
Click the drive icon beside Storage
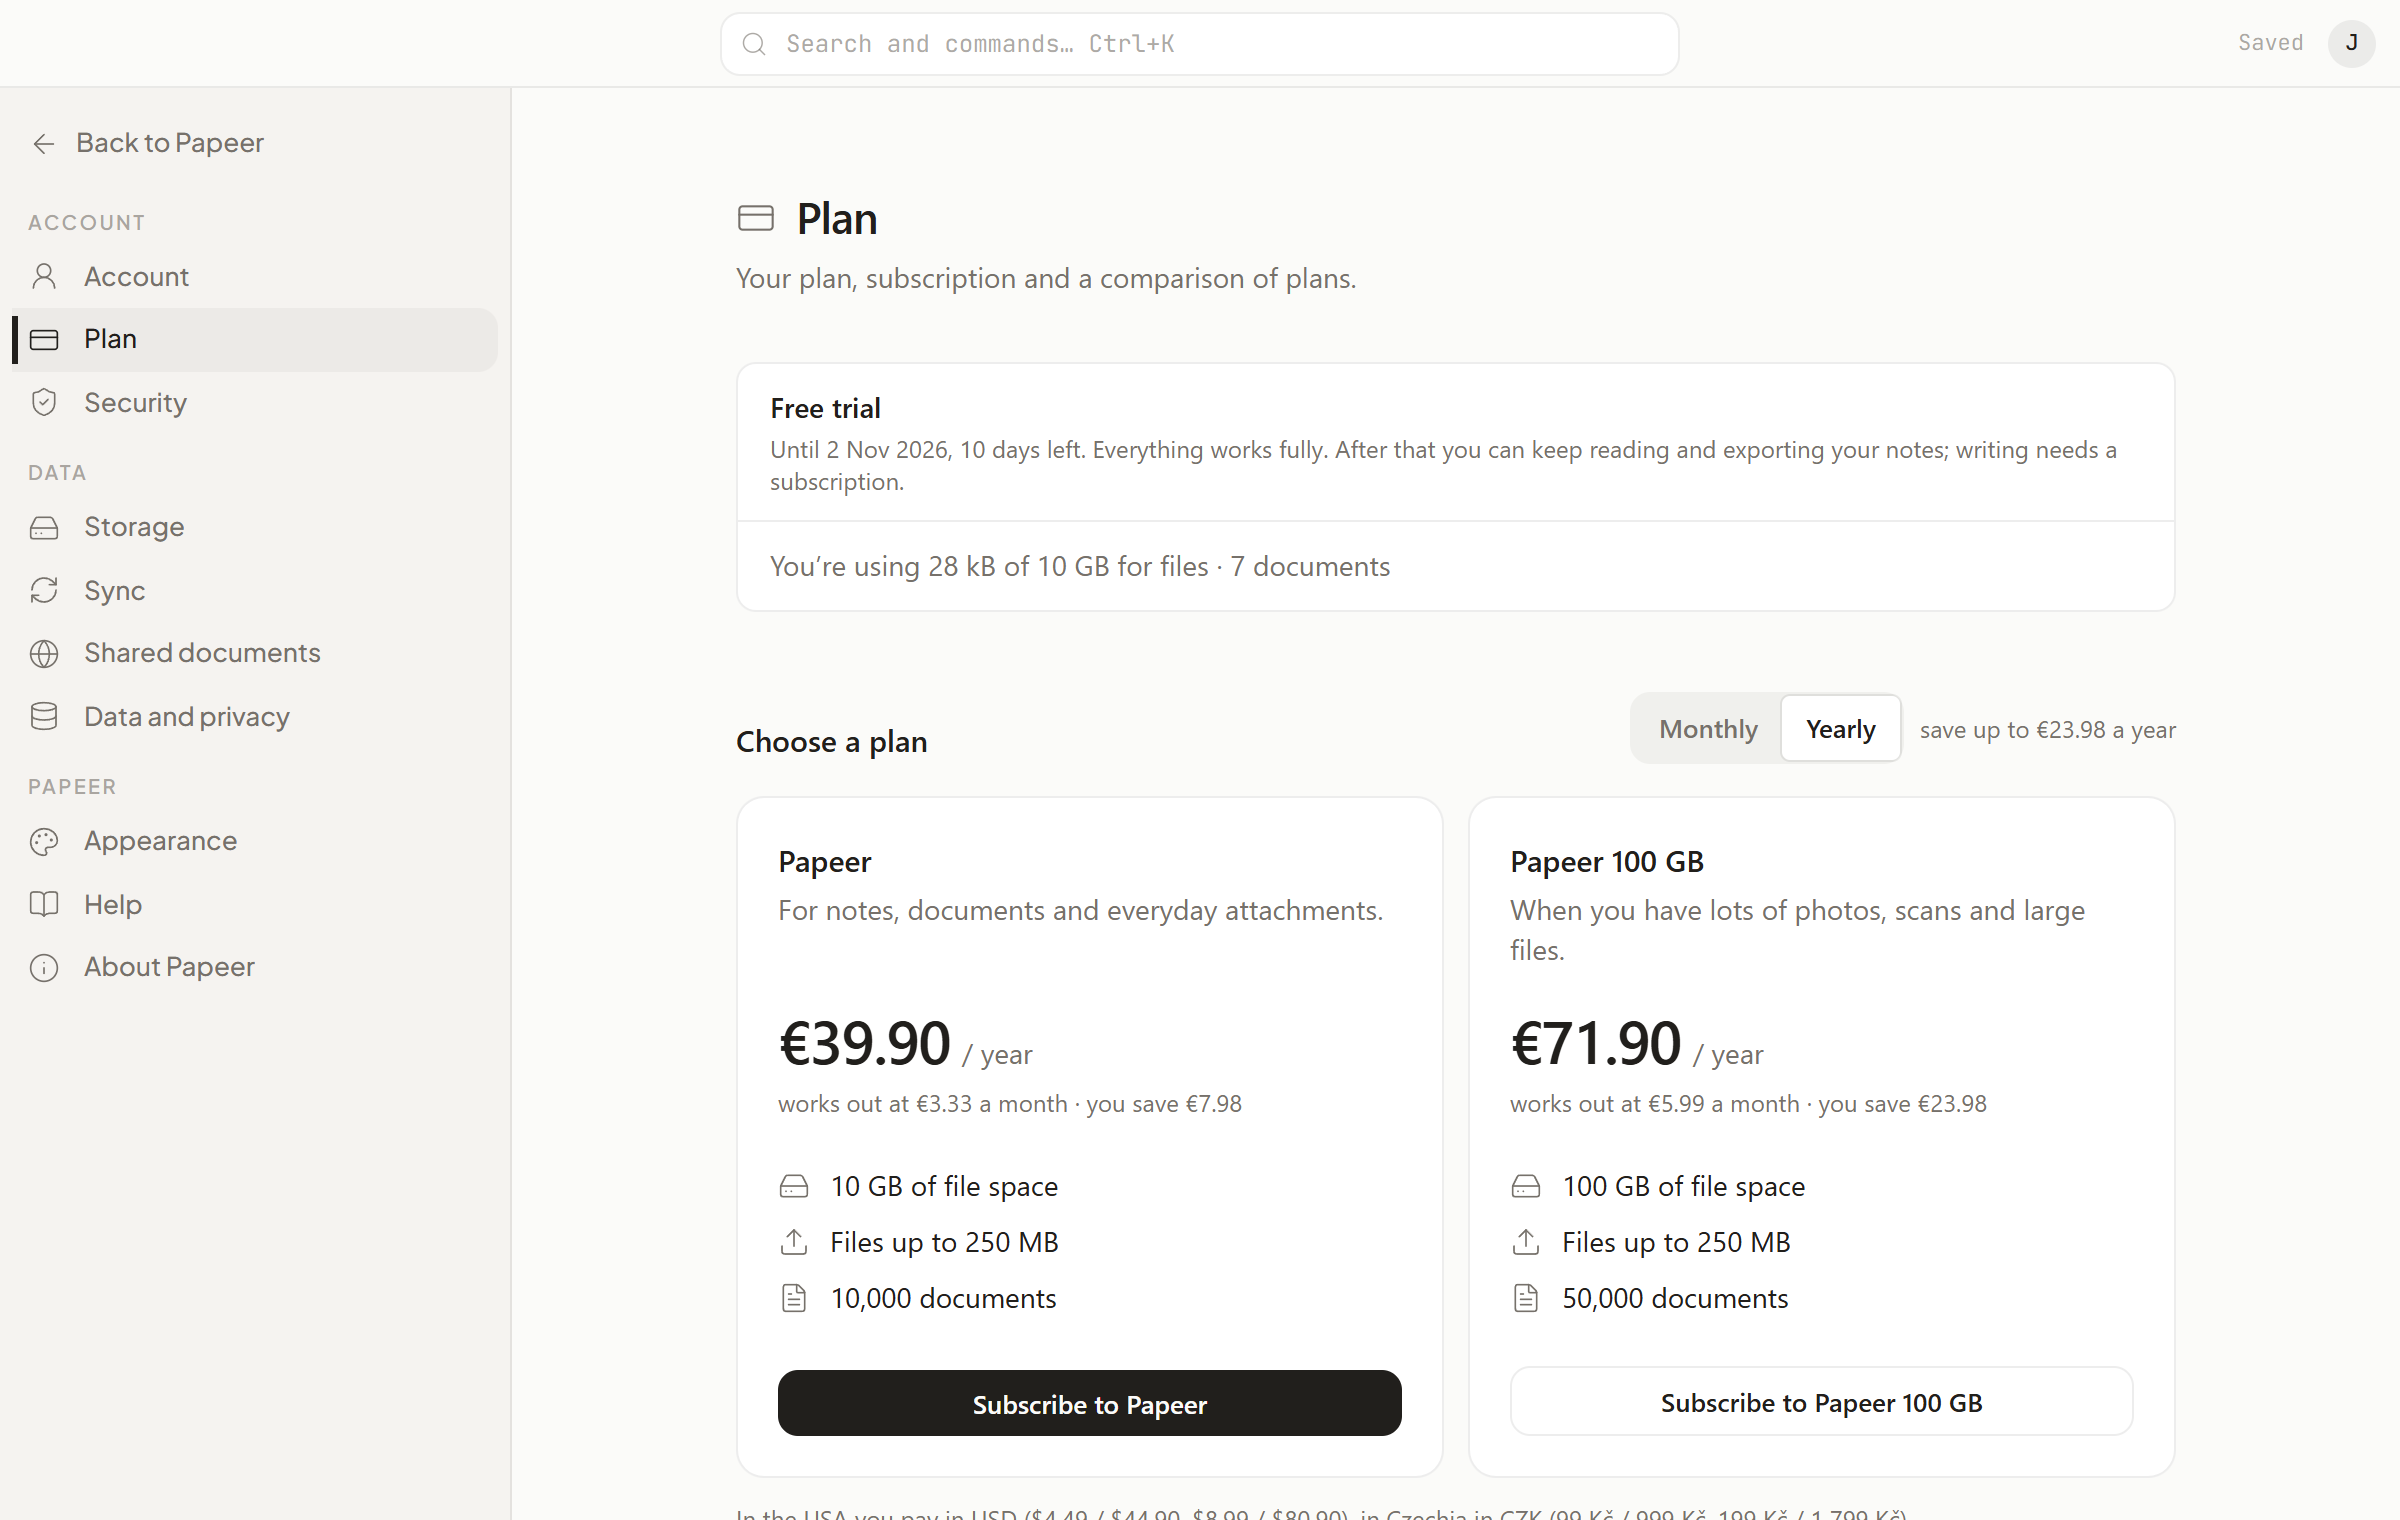point(44,527)
